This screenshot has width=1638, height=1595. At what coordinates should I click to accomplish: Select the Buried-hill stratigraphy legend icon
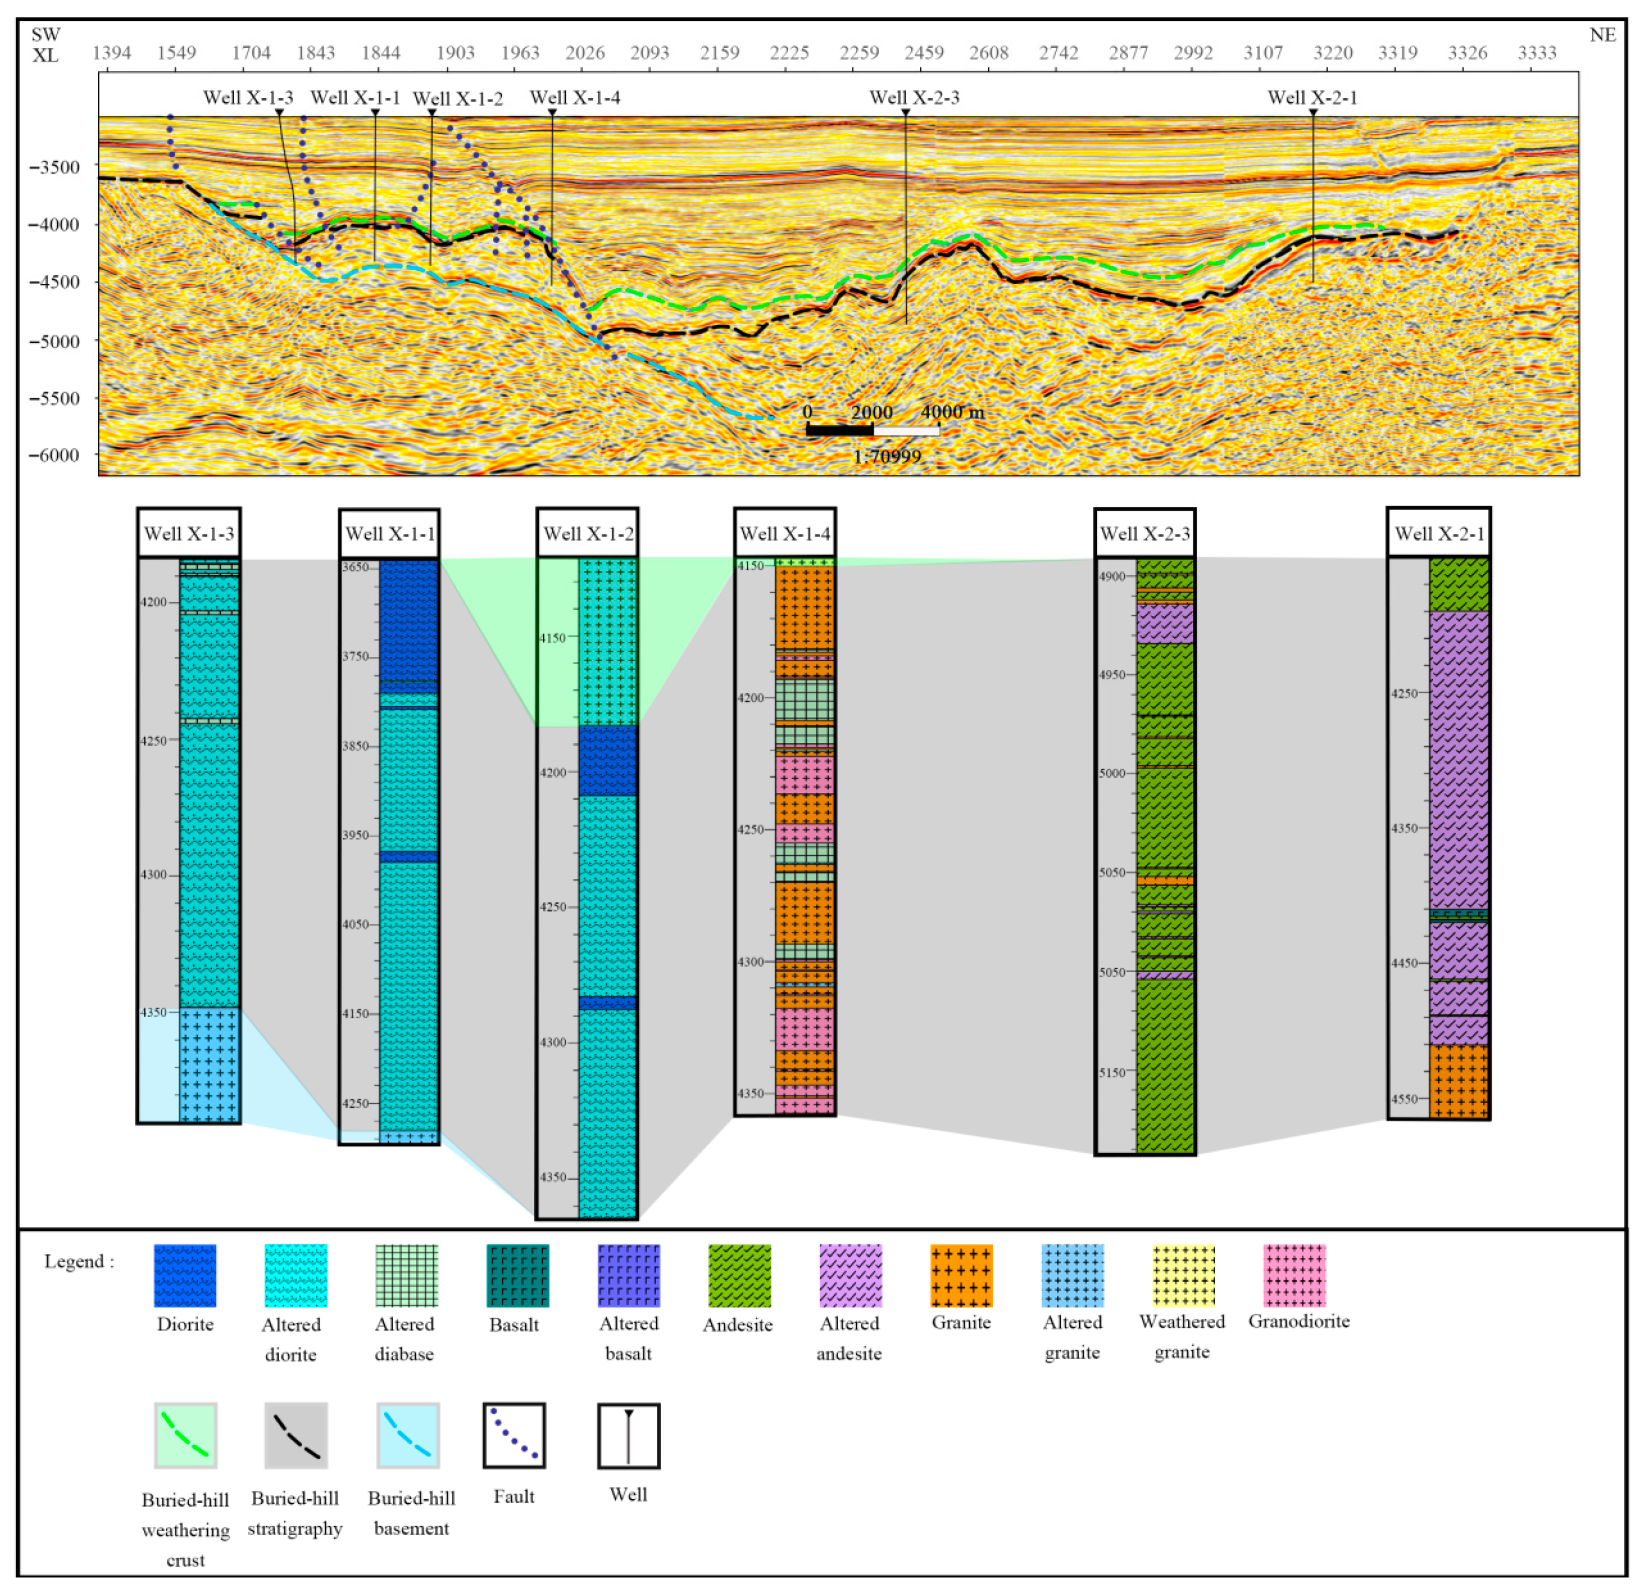pyautogui.click(x=296, y=1435)
